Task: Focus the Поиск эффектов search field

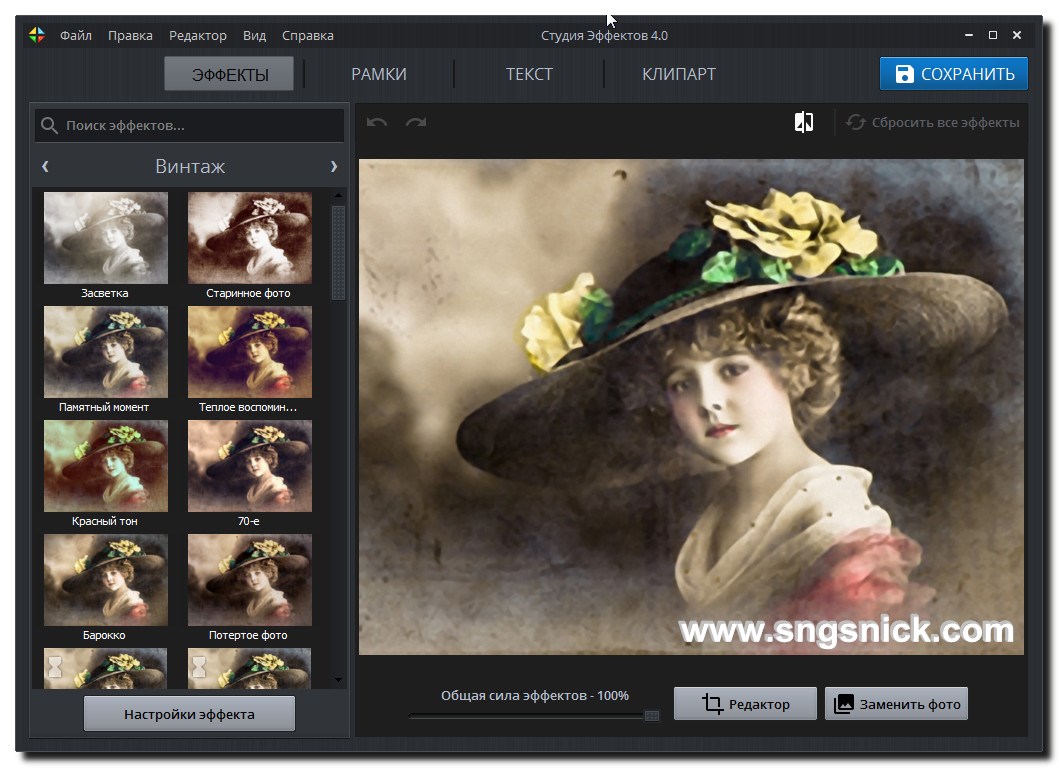Action: pos(190,126)
